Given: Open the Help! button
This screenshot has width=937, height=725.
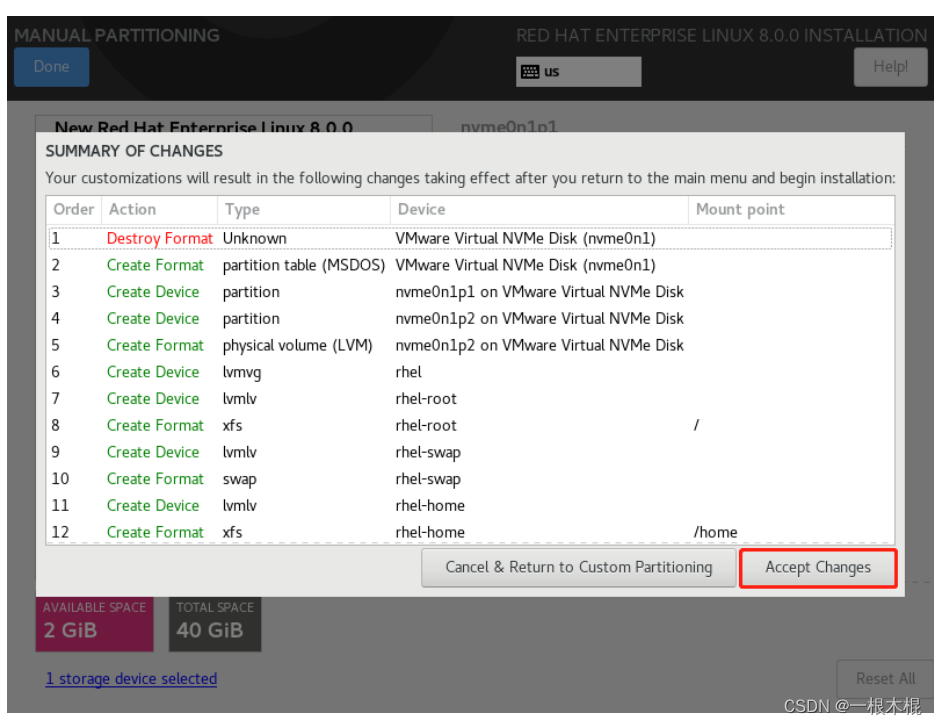Looking at the screenshot, I should point(890,66).
